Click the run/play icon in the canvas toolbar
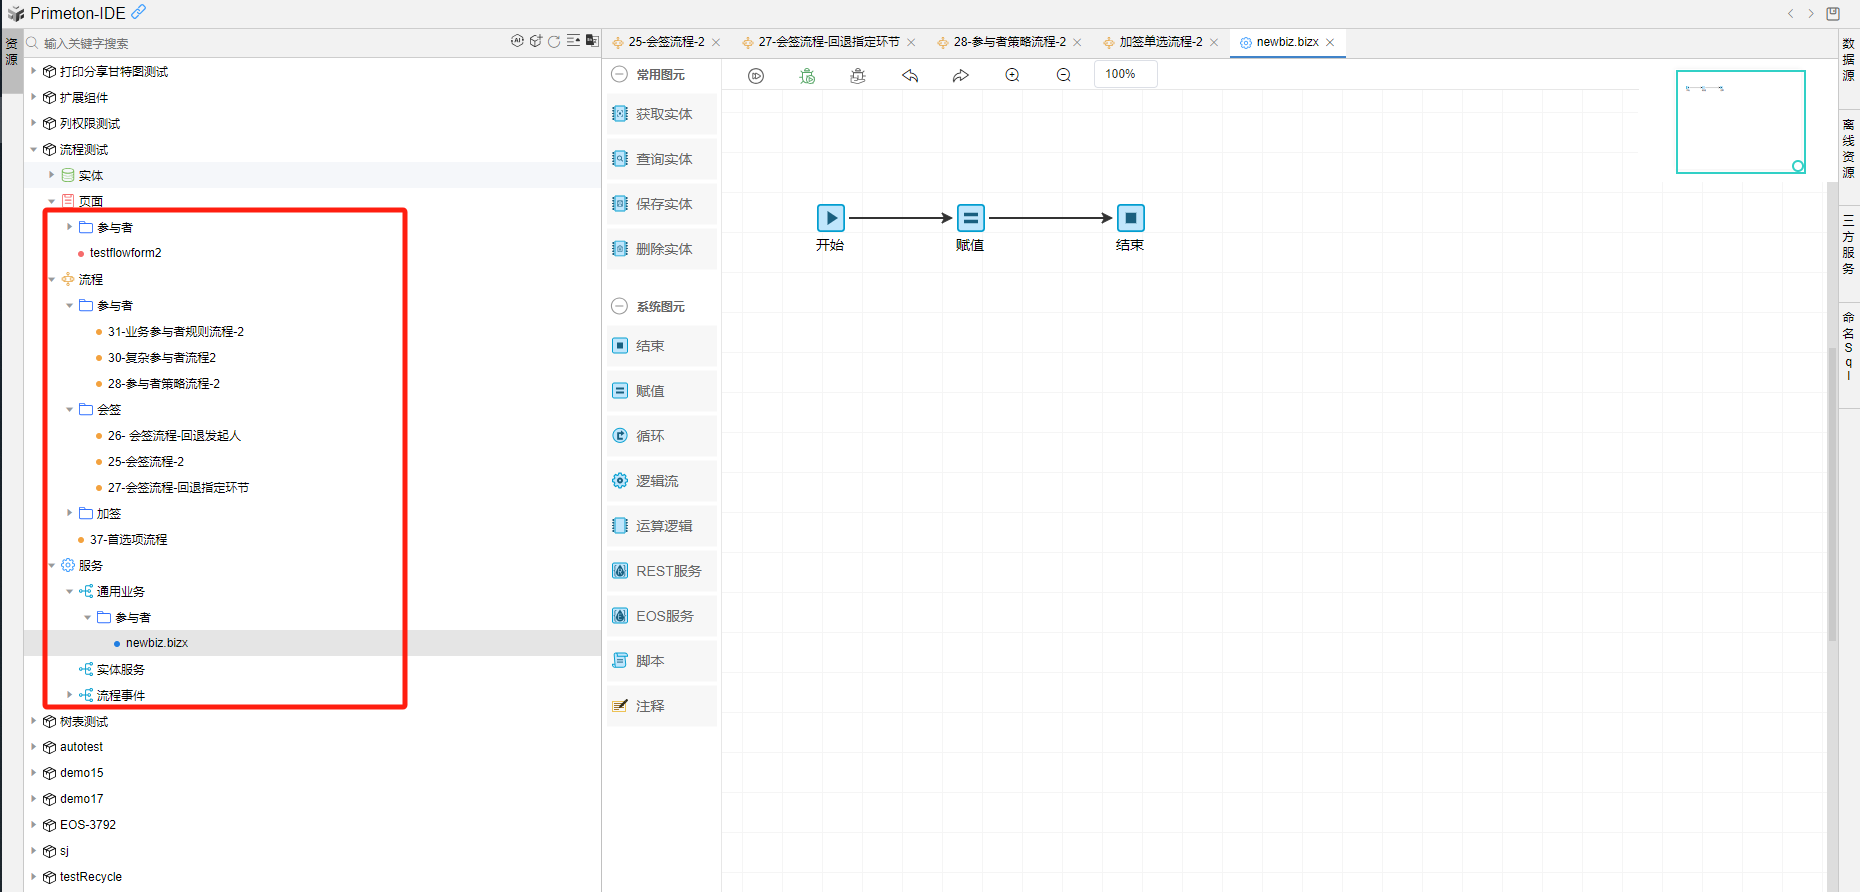 pos(756,76)
